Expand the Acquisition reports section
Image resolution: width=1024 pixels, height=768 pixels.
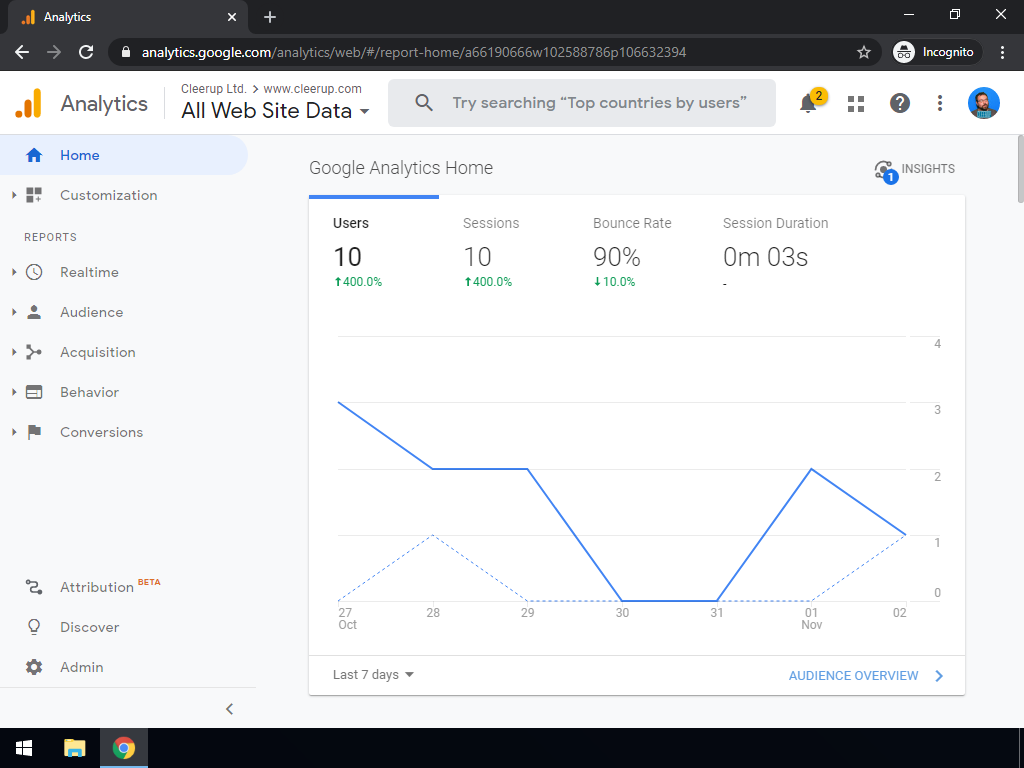pos(96,352)
